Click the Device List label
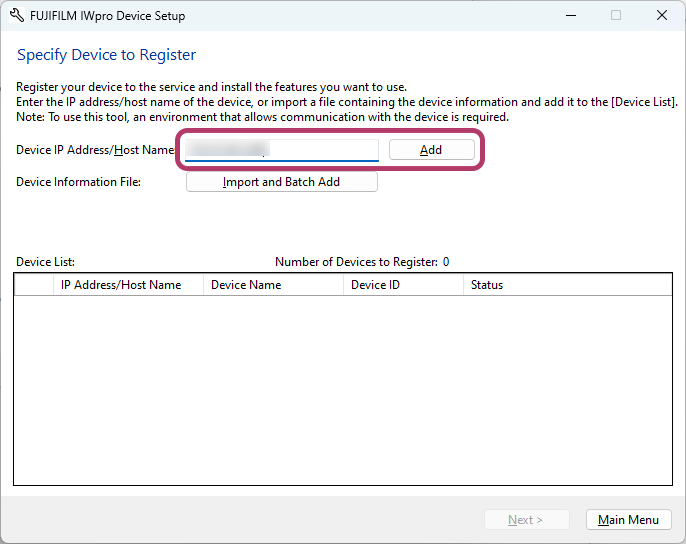 pos(46,262)
